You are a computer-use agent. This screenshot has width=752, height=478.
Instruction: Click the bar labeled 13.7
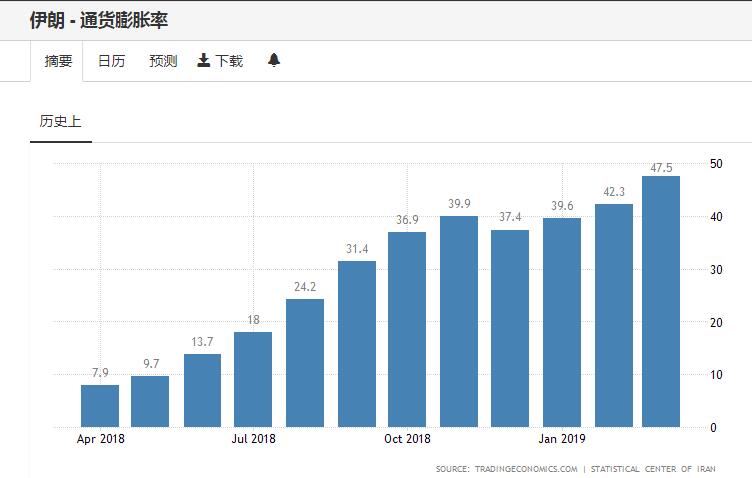click(202, 390)
